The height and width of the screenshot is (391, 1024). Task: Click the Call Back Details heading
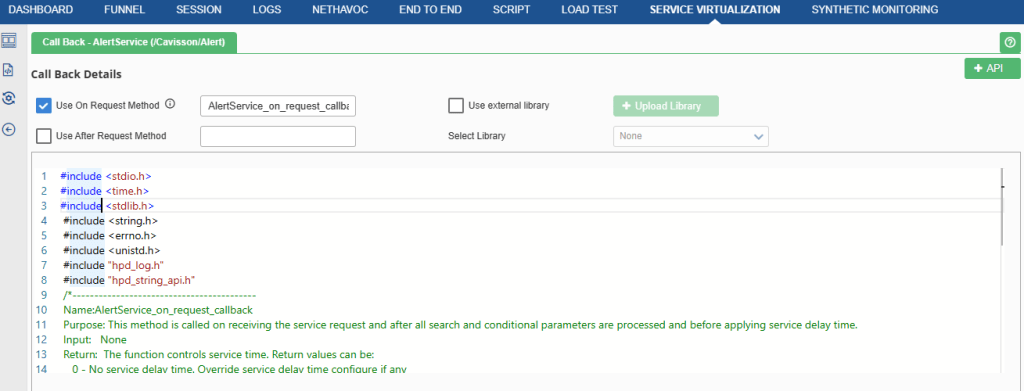(x=76, y=74)
